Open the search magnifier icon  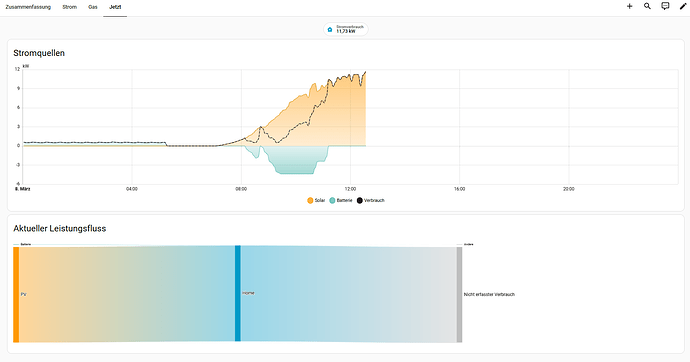[x=647, y=6]
